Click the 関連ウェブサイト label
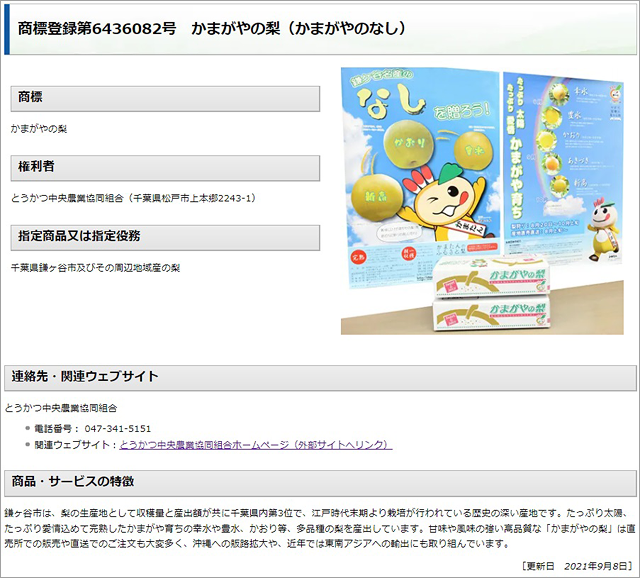The height and width of the screenshot is (578, 640). (72, 445)
